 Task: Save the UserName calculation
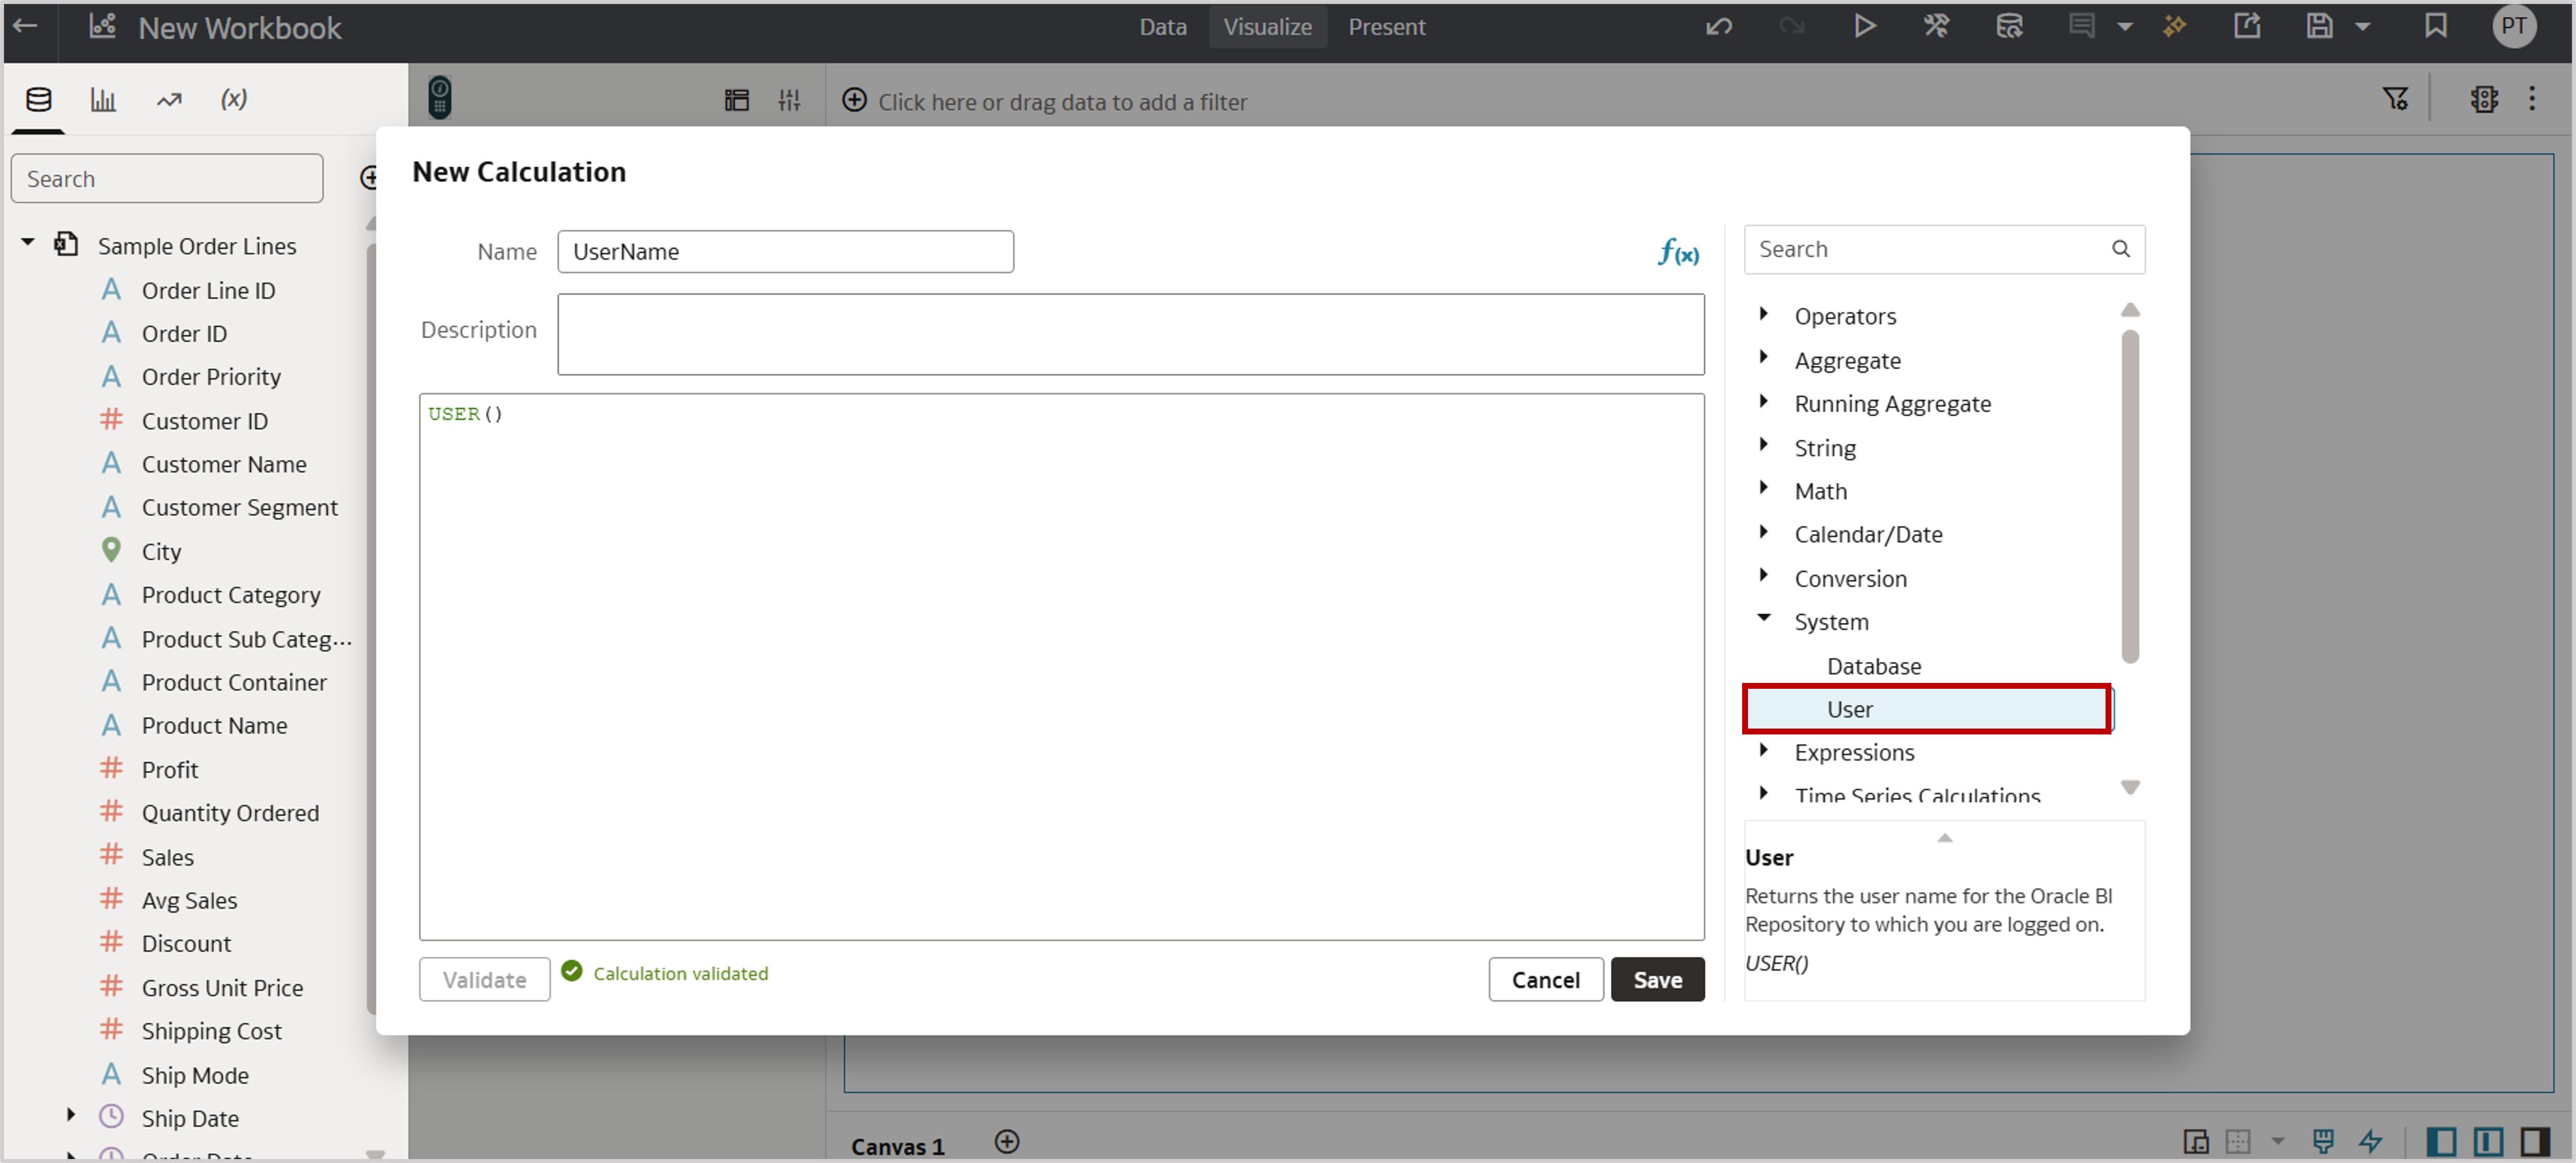point(1657,979)
